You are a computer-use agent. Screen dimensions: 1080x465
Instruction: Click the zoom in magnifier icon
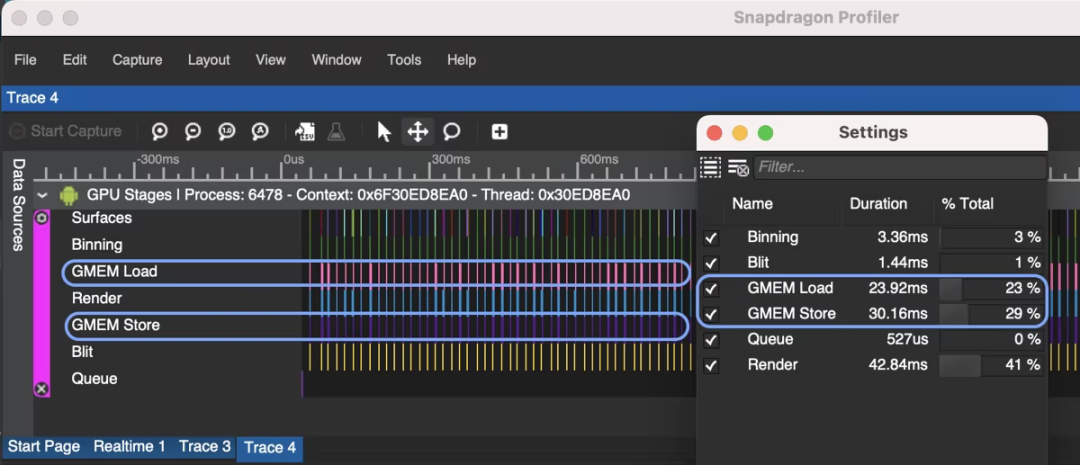tap(160, 131)
